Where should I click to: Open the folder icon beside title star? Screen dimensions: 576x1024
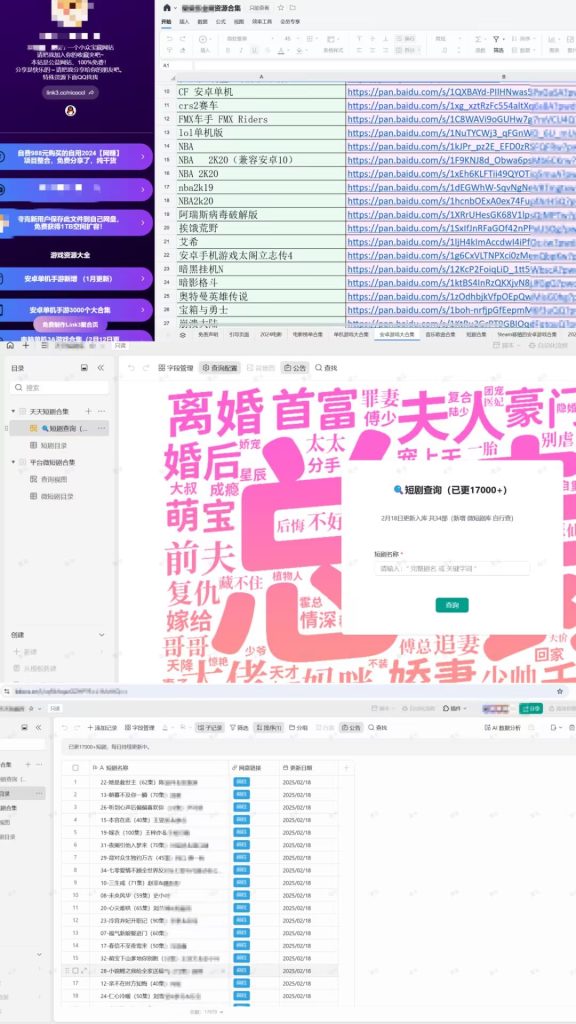(293, 8)
